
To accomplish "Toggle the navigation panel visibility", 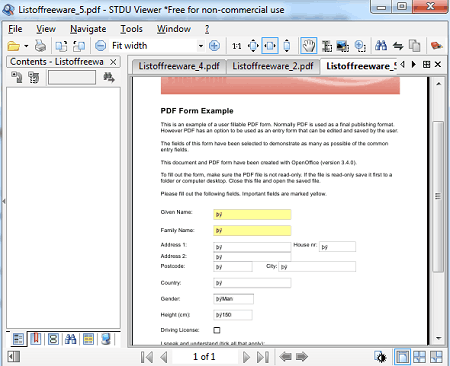I will pyautogui.click(x=14, y=357).
